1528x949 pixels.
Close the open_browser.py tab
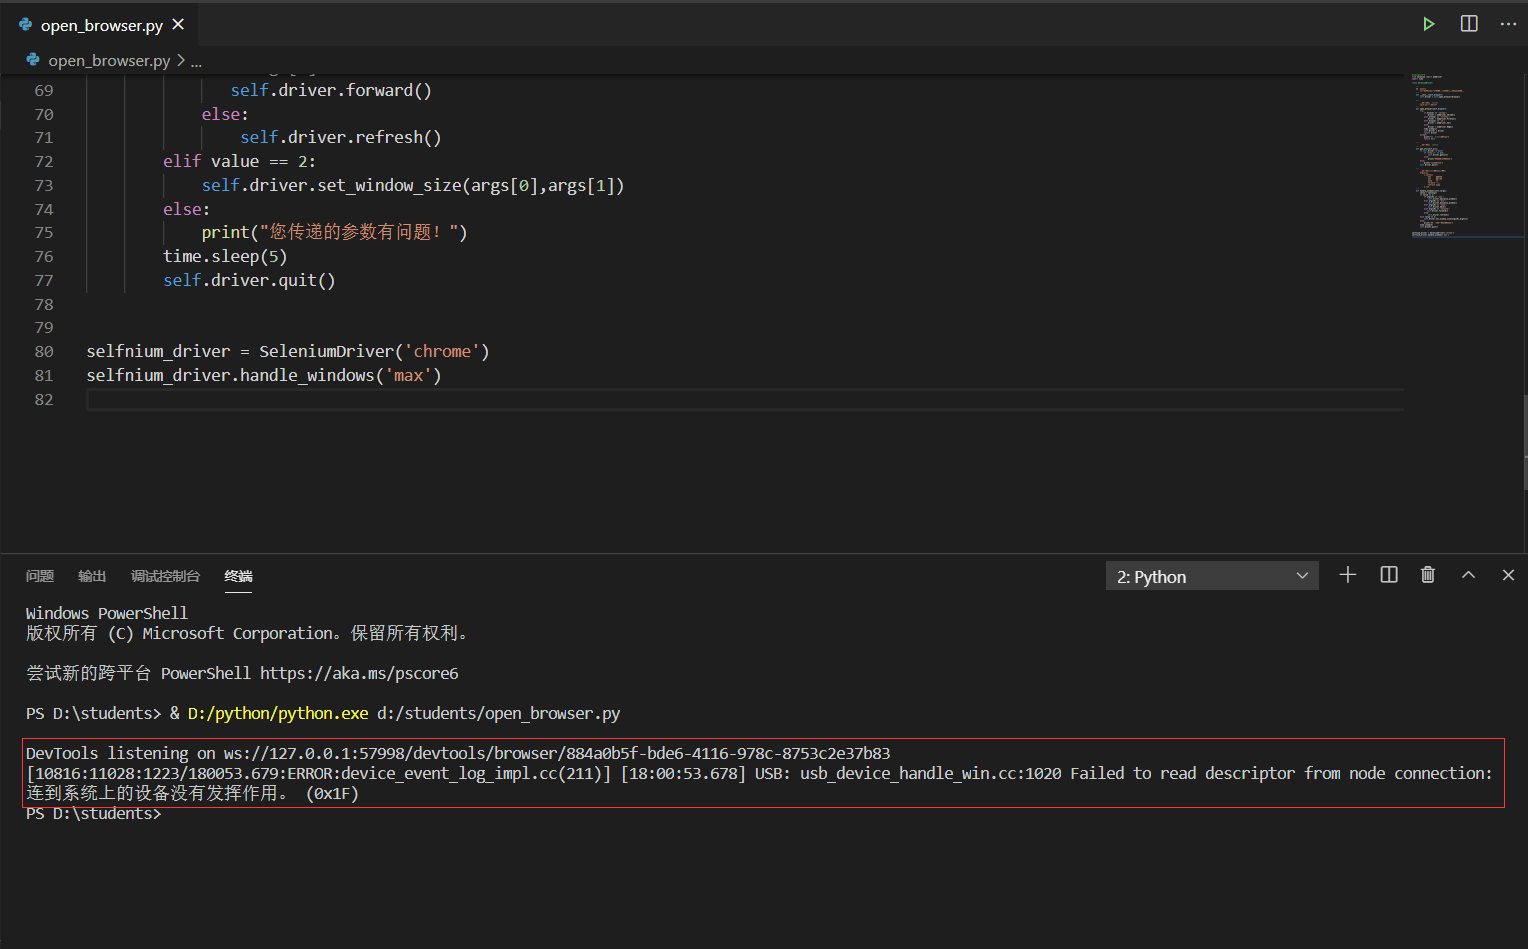tap(178, 24)
